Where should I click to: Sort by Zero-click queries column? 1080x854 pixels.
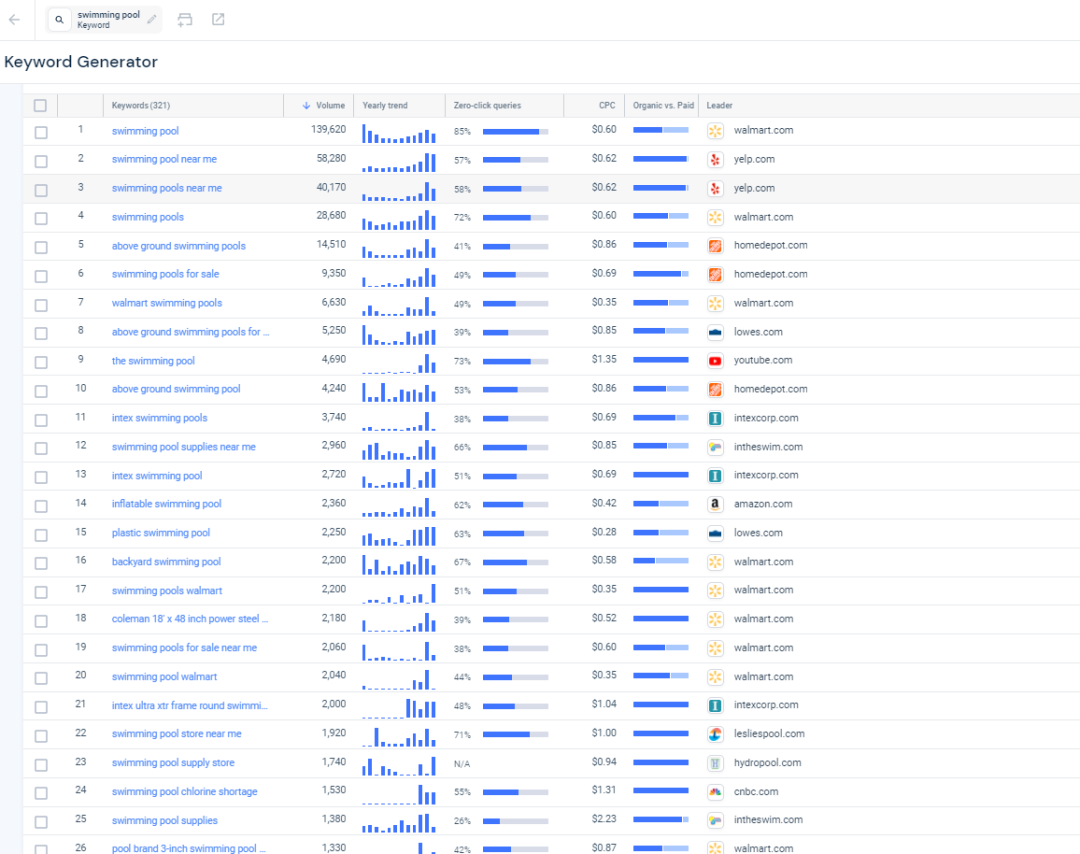click(487, 106)
